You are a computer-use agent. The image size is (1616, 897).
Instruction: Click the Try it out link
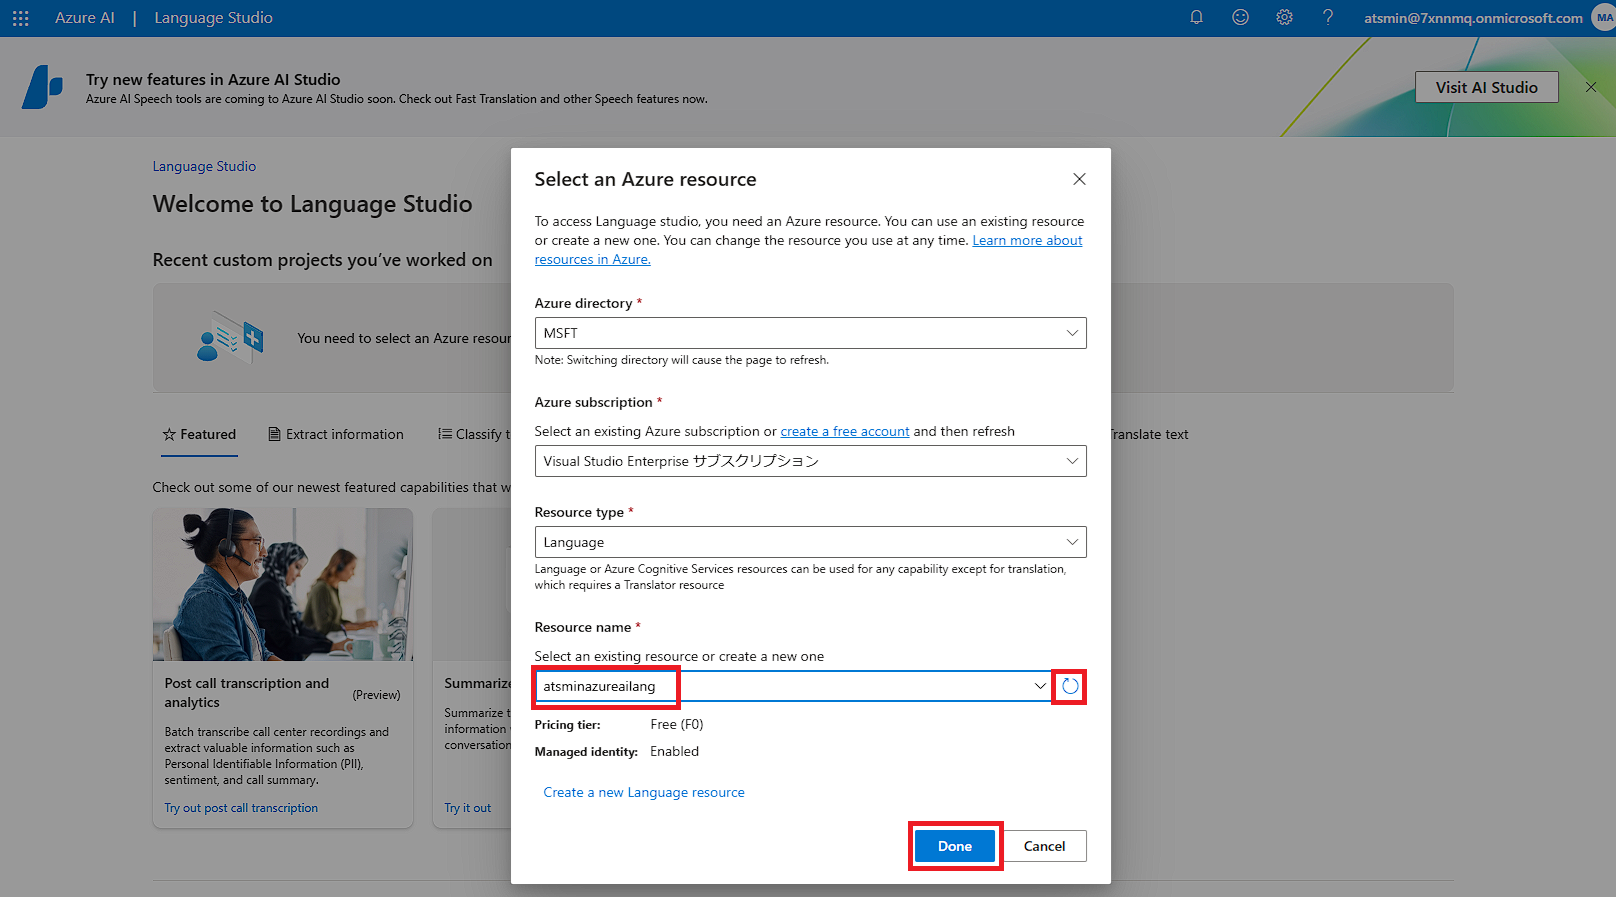pyautogui.click(x=468, y=808)
